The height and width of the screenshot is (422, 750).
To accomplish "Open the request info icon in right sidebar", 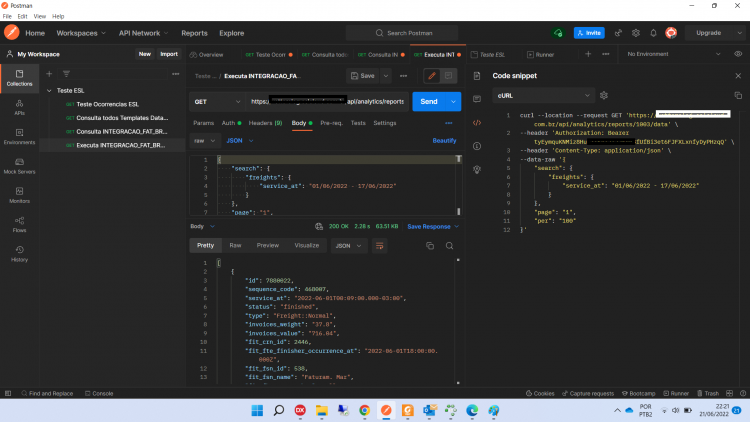I will point(477,146).
